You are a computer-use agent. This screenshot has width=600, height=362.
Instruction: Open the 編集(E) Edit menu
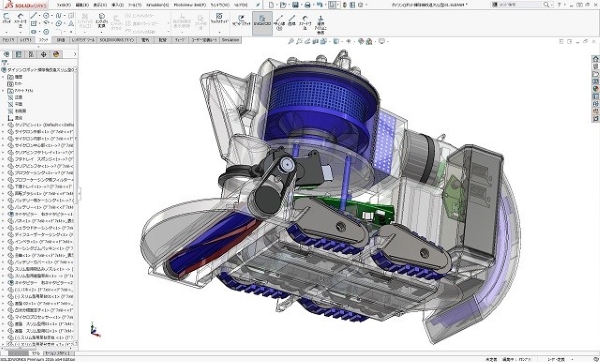click(x=82, y=5)
